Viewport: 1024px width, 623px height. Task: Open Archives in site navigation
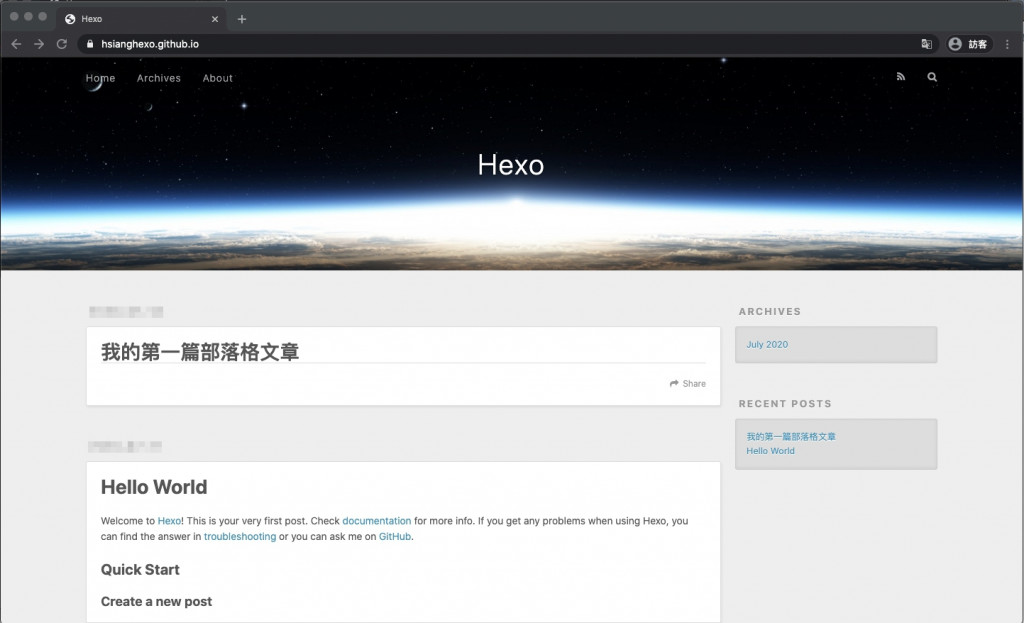(x=159, y=78)
